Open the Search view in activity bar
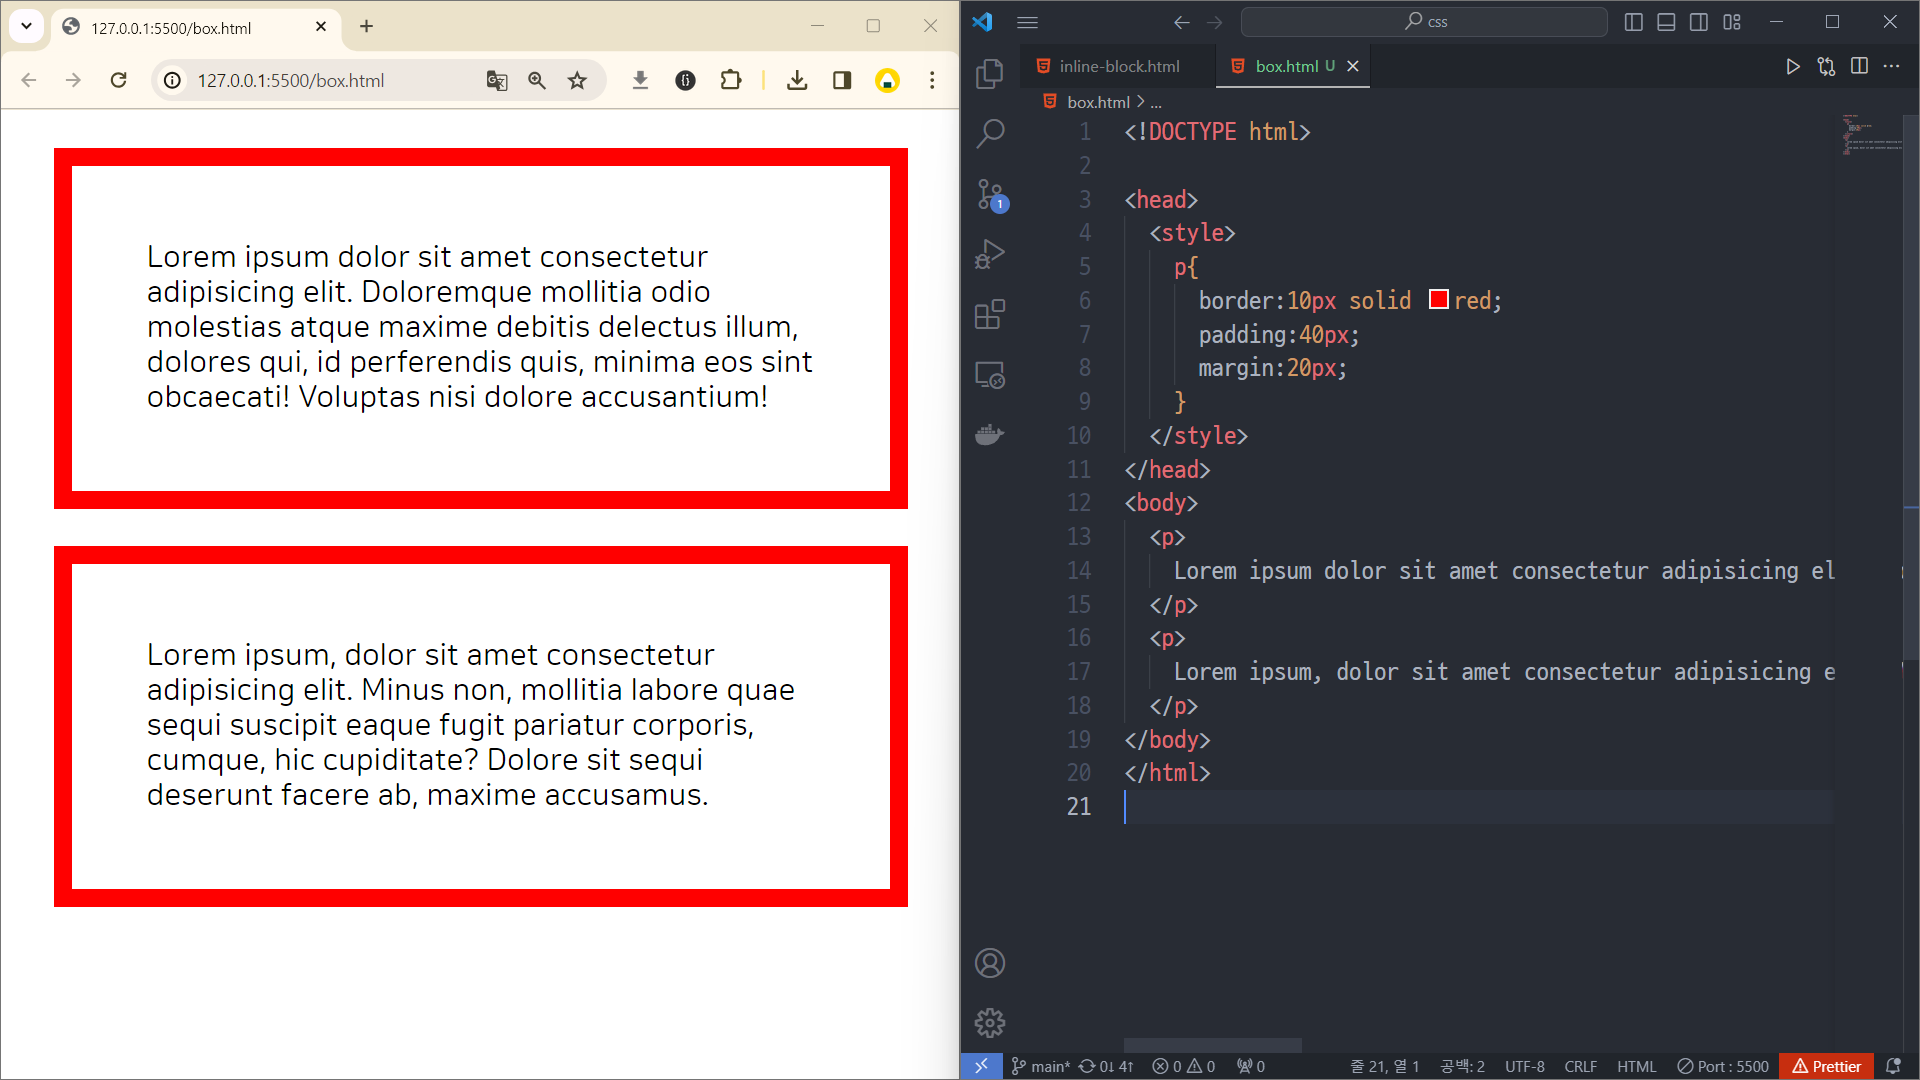 (x=990, y=133)
